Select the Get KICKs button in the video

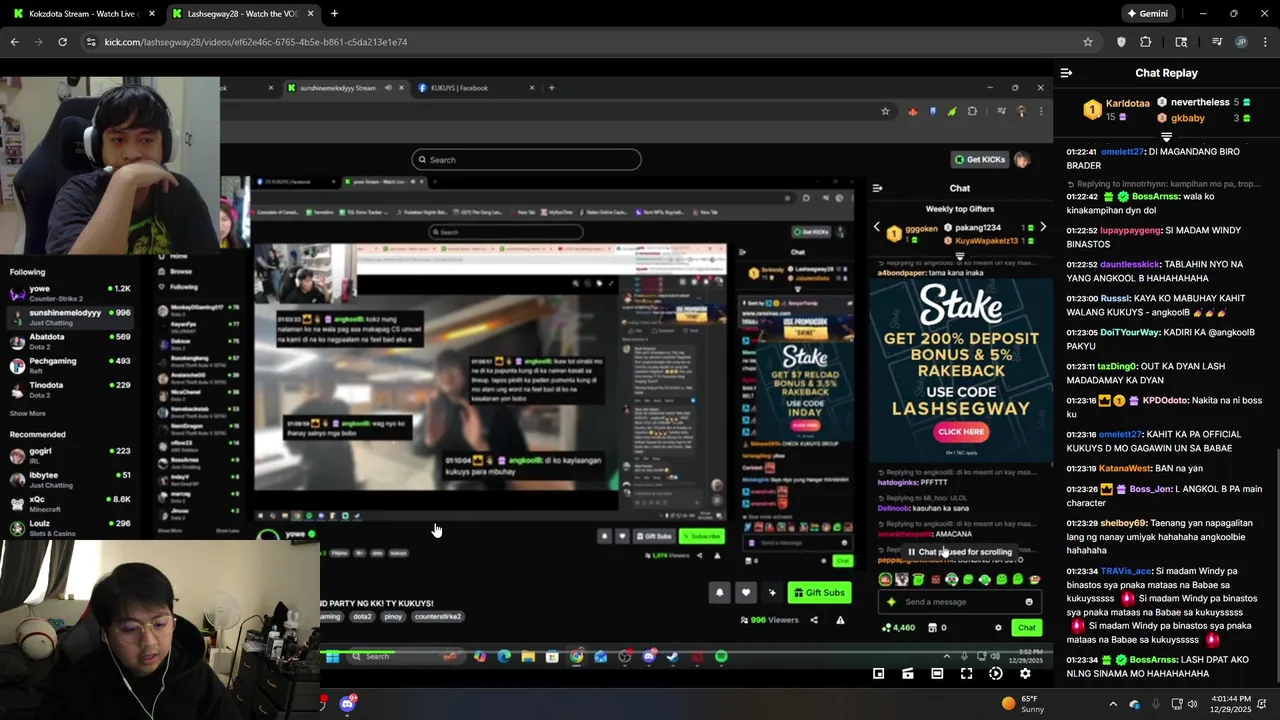tap(980, 159)
